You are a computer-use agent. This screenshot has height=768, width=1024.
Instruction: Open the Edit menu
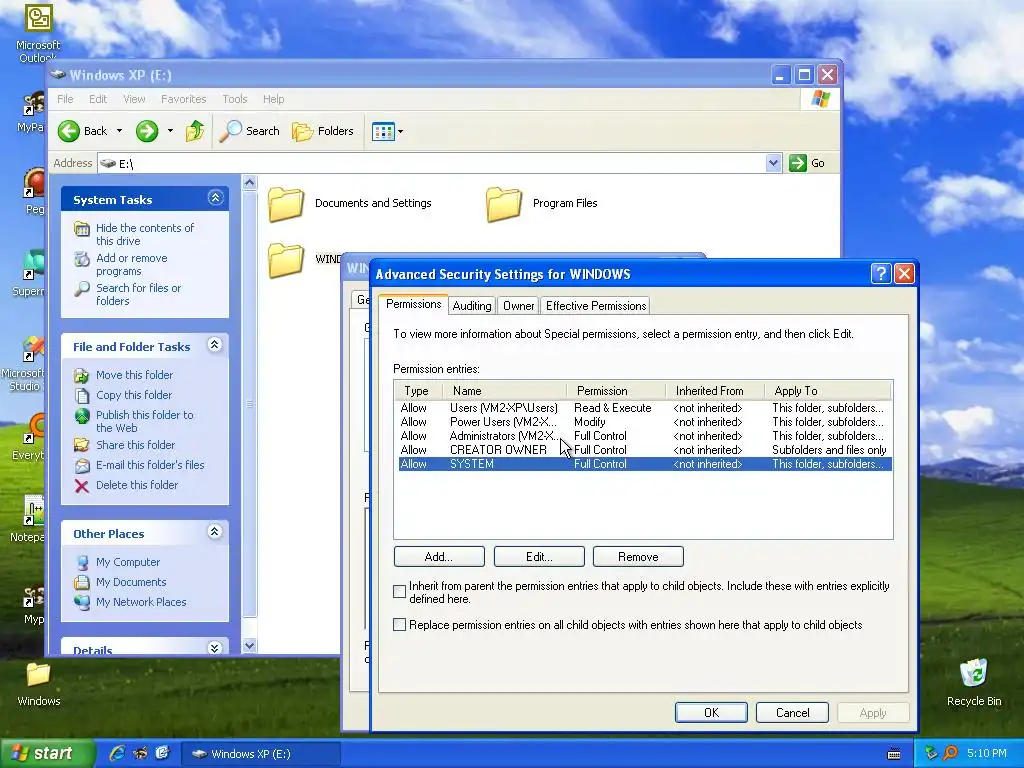tap(98, 99)
